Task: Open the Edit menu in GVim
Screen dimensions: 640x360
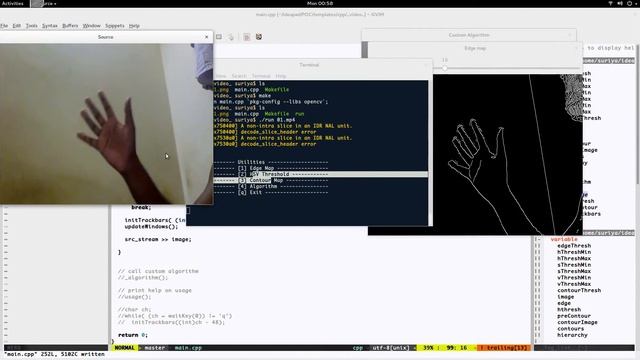Action: click(x=17, y=26)
